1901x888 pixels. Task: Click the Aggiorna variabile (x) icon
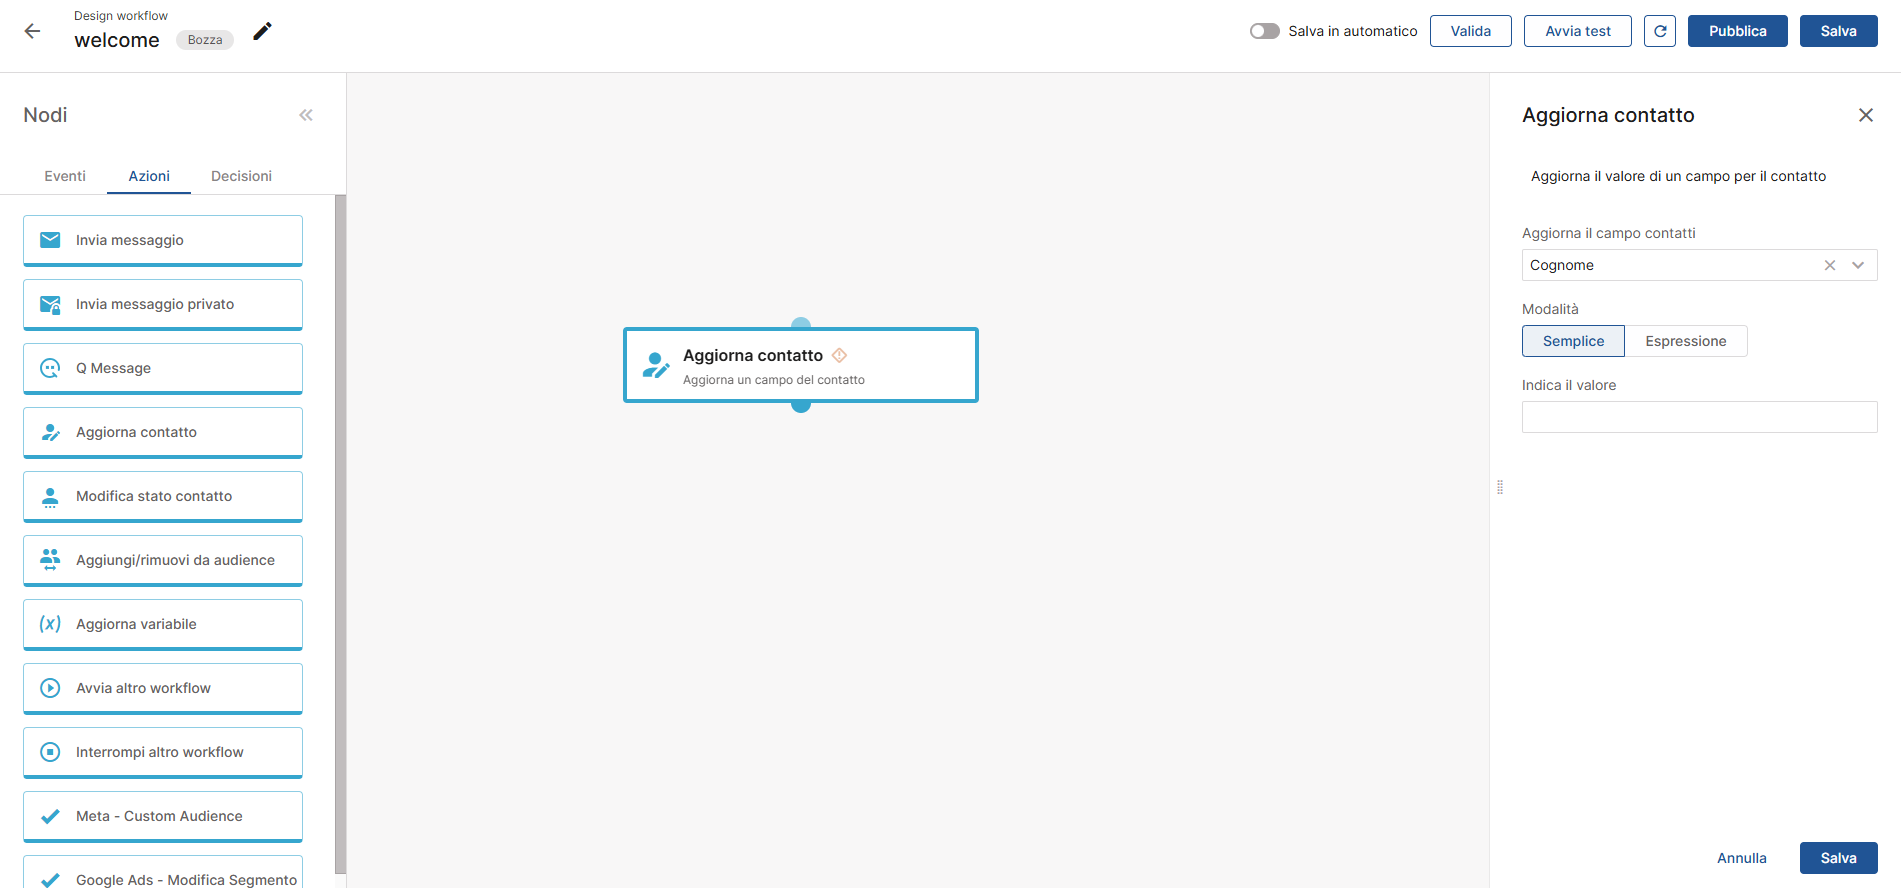[x=50, y=624]
